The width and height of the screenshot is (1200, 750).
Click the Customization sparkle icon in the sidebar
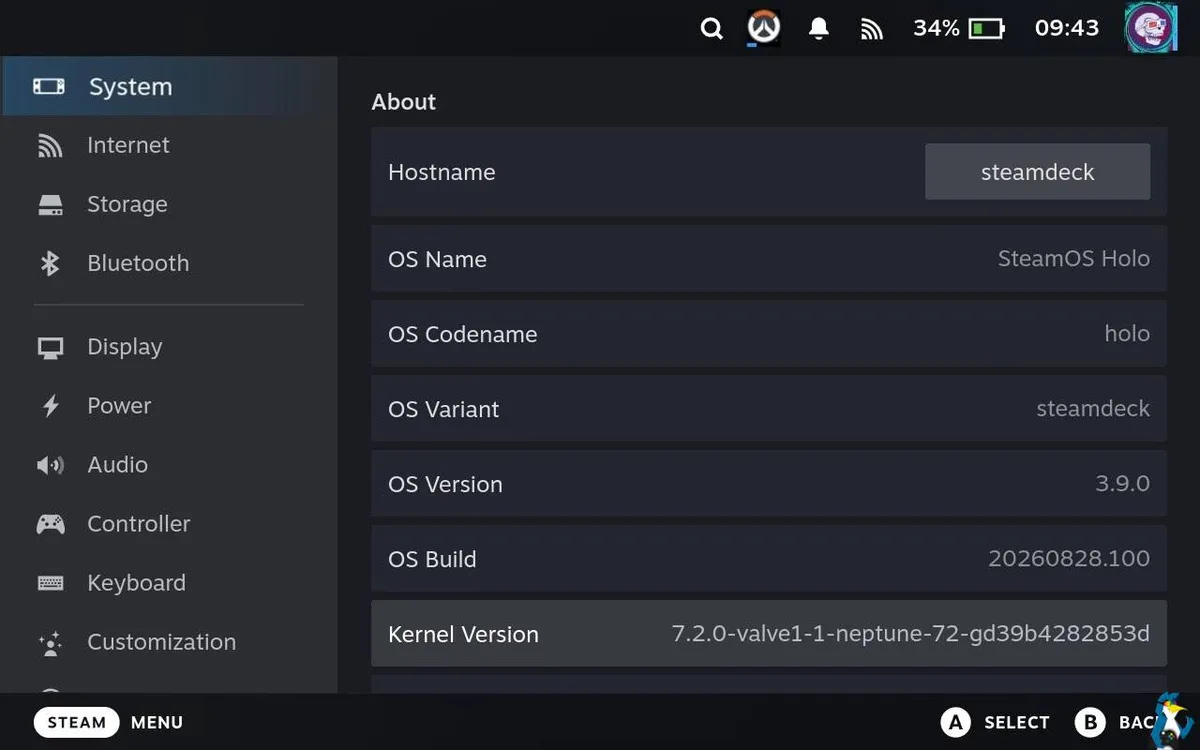tap(50, 643)
